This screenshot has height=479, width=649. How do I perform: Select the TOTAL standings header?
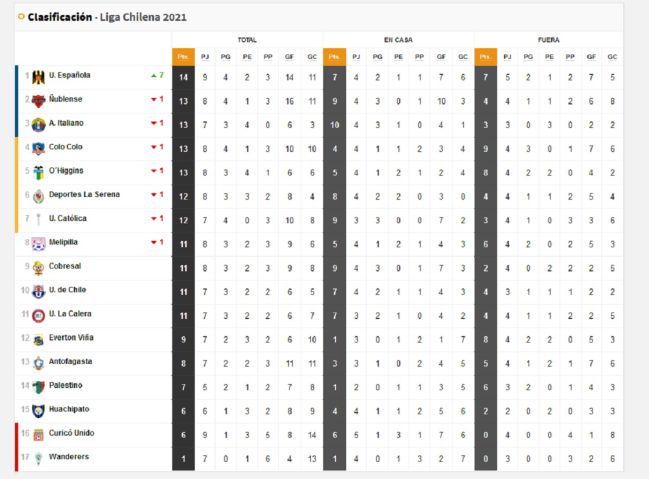click(x=247, y=40)
